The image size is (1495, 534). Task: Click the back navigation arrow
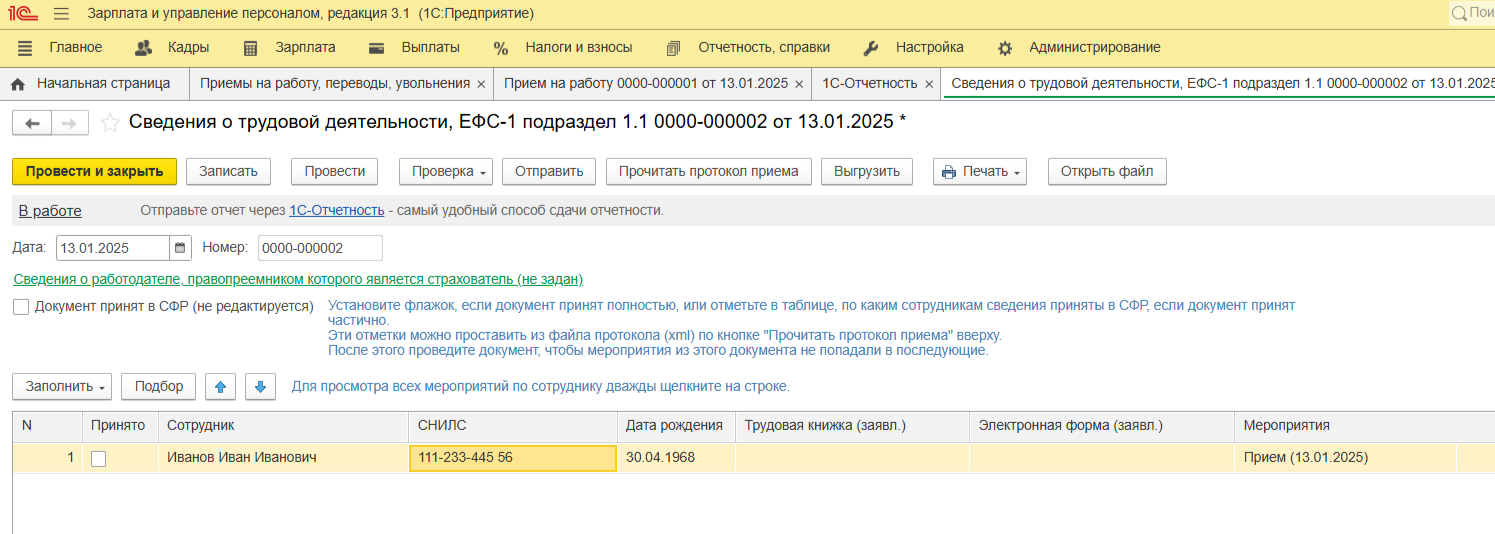pos(32,123)
